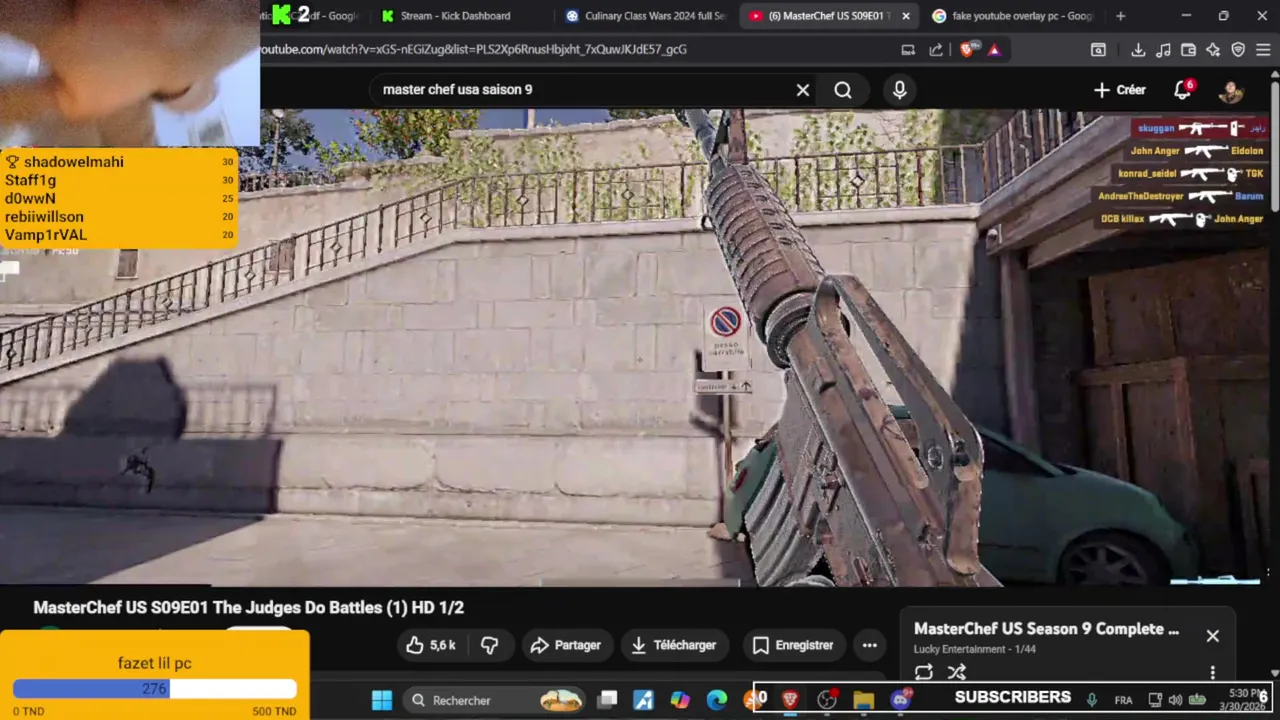The image size is (1280, 720).
Task: Open Brave Rewards triangle icon
Action: 994,49
